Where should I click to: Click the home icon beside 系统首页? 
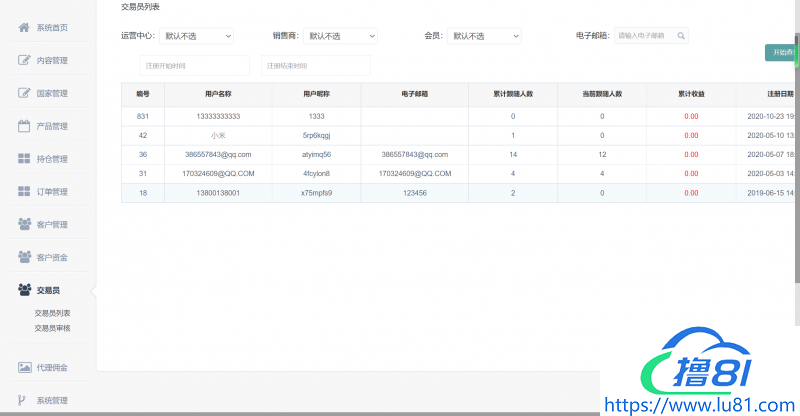[x=24, y=27]
